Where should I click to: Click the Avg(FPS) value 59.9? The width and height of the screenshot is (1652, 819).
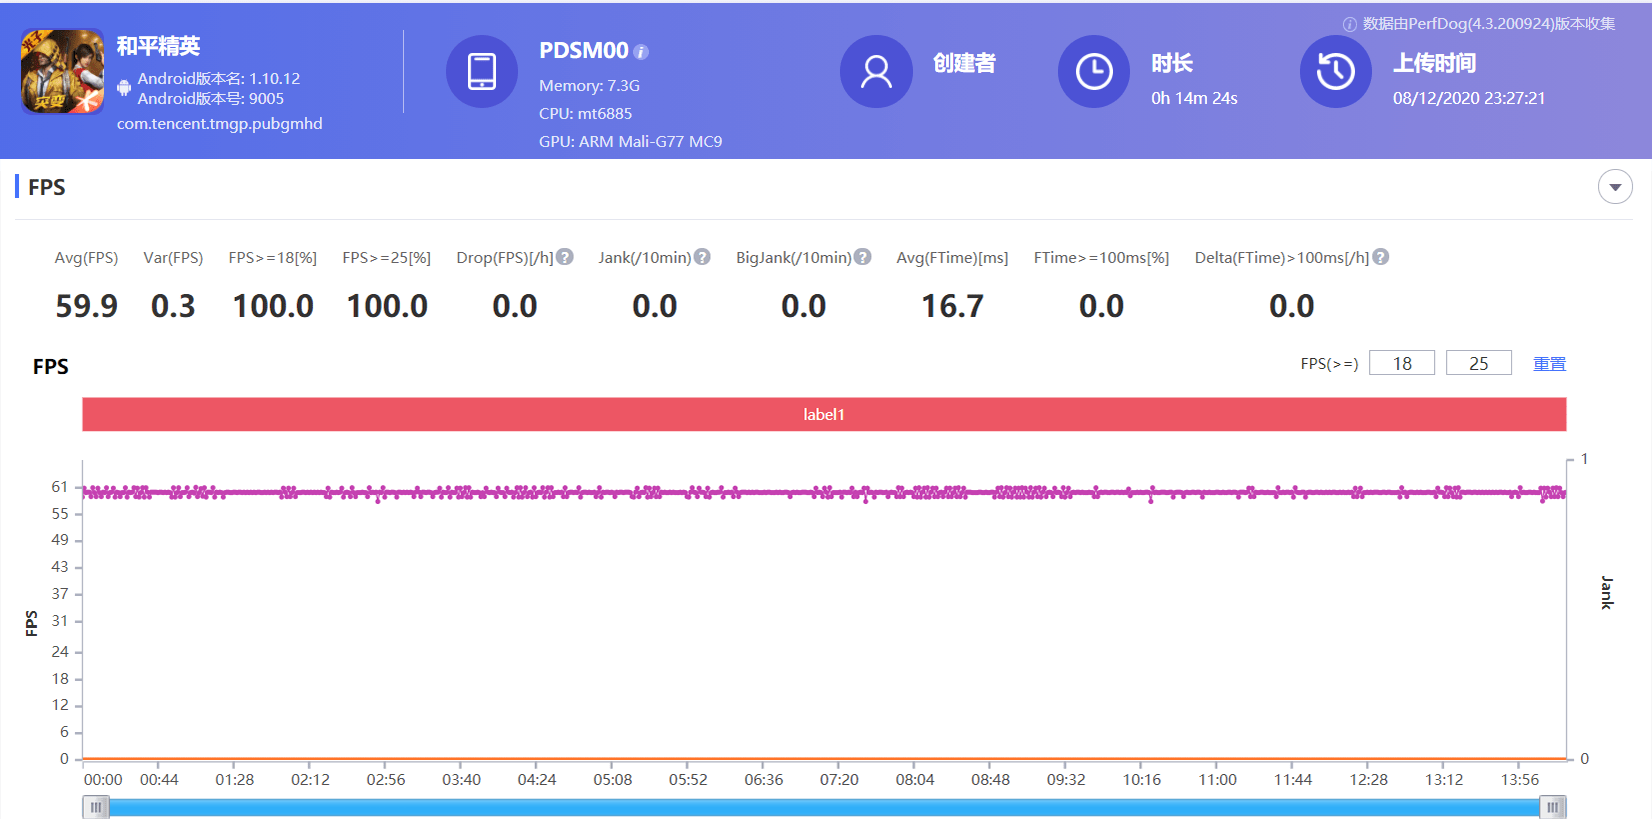point(87,306)
